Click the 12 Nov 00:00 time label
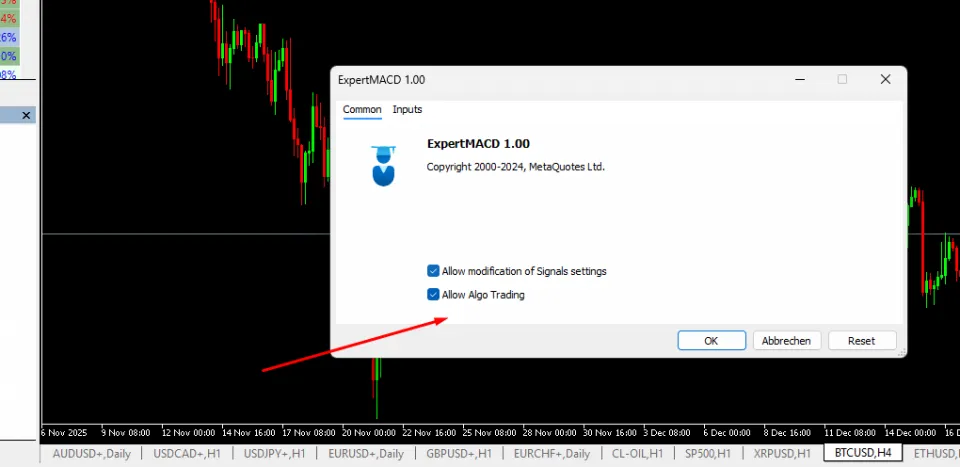This screenshot has height=467, width=960. [189, 433]
